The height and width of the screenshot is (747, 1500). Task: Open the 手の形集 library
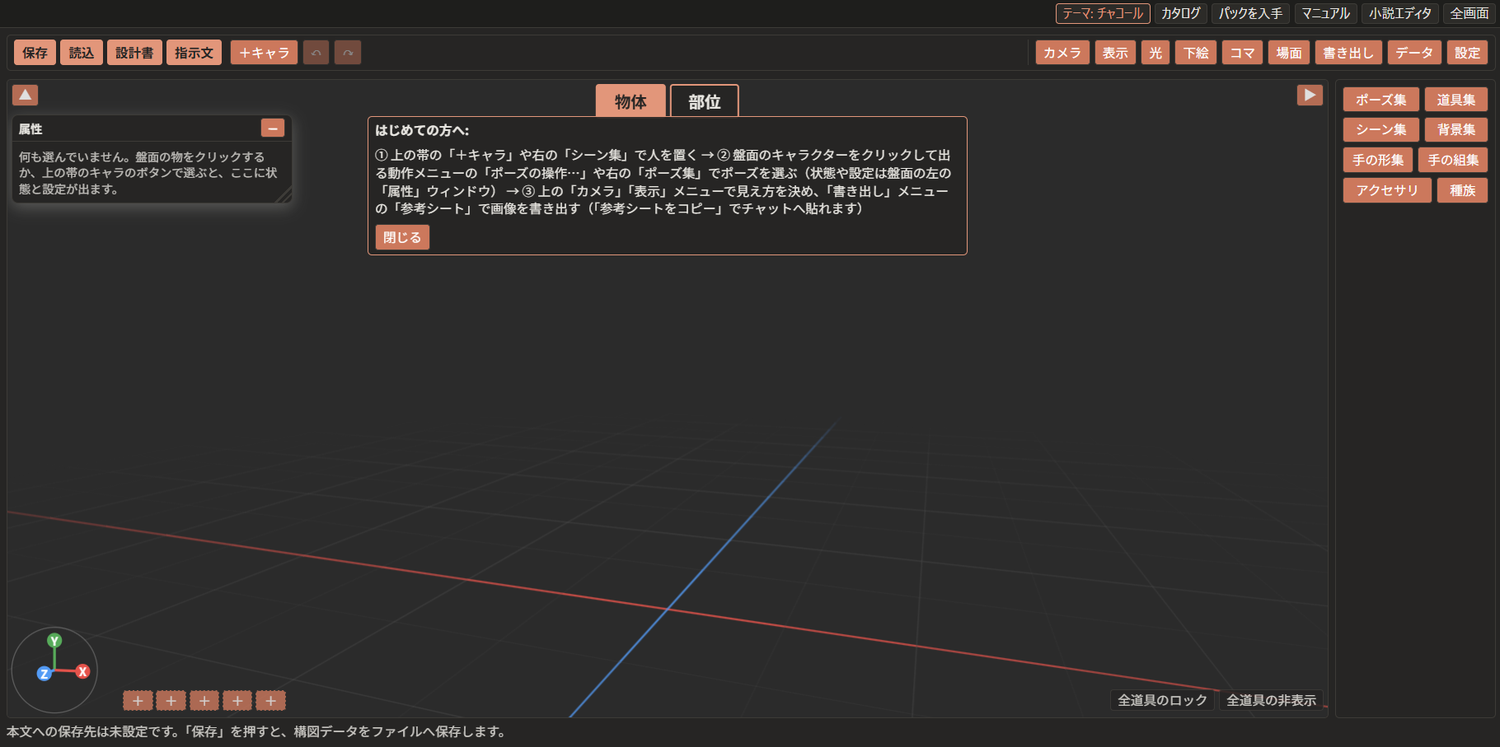1378,160
